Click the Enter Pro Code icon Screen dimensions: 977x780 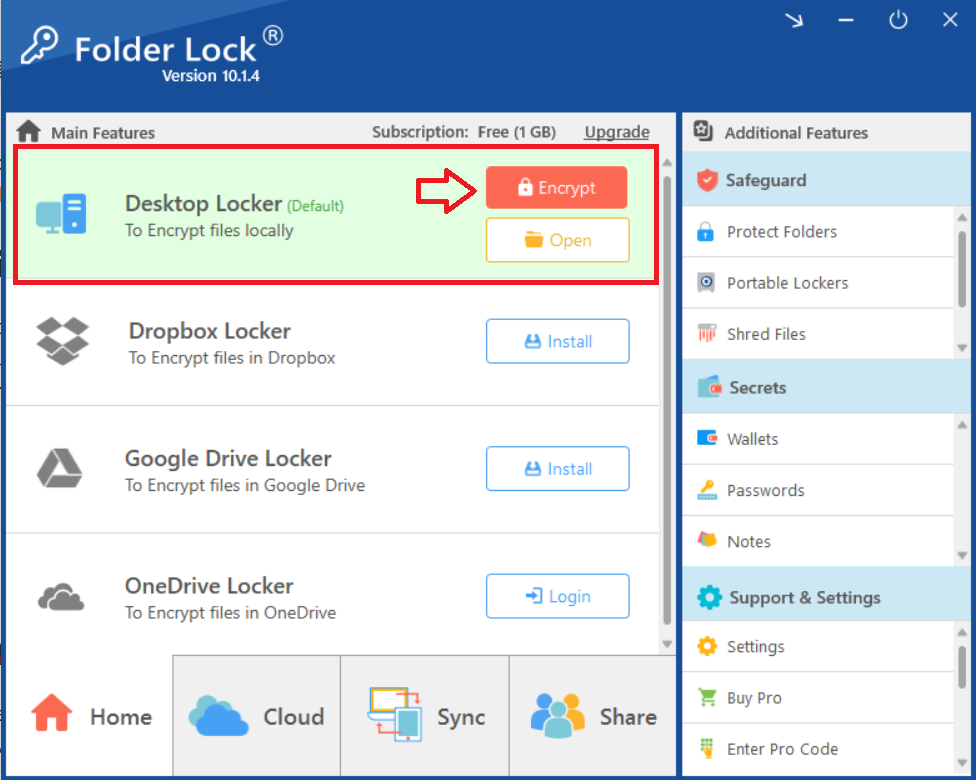pos(707,748)
